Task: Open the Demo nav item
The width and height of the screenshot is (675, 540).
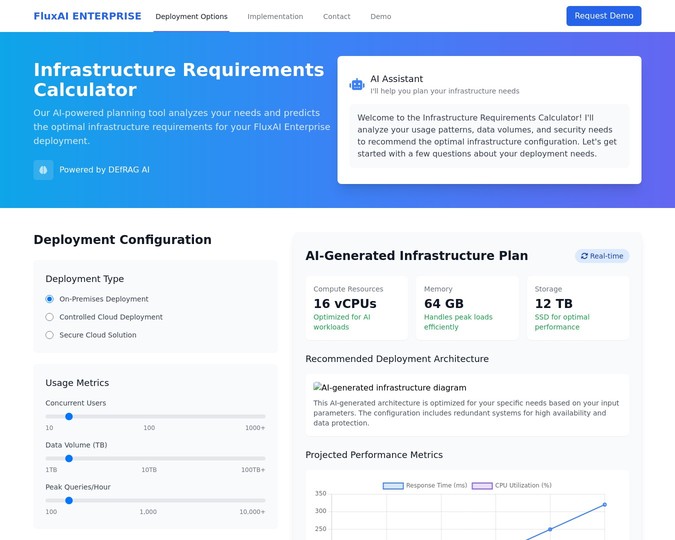Action: coord(381,16)
